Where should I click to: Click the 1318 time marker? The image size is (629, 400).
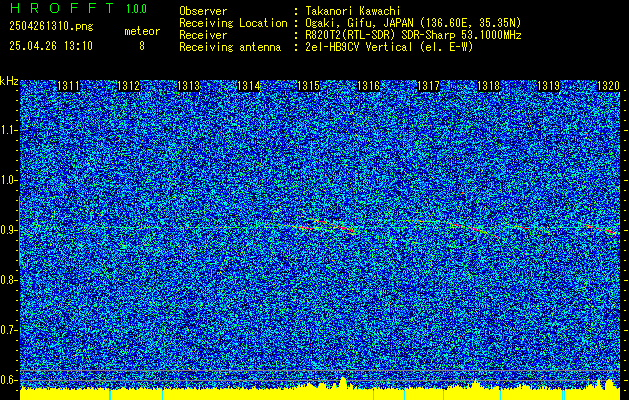coord(488,86)
